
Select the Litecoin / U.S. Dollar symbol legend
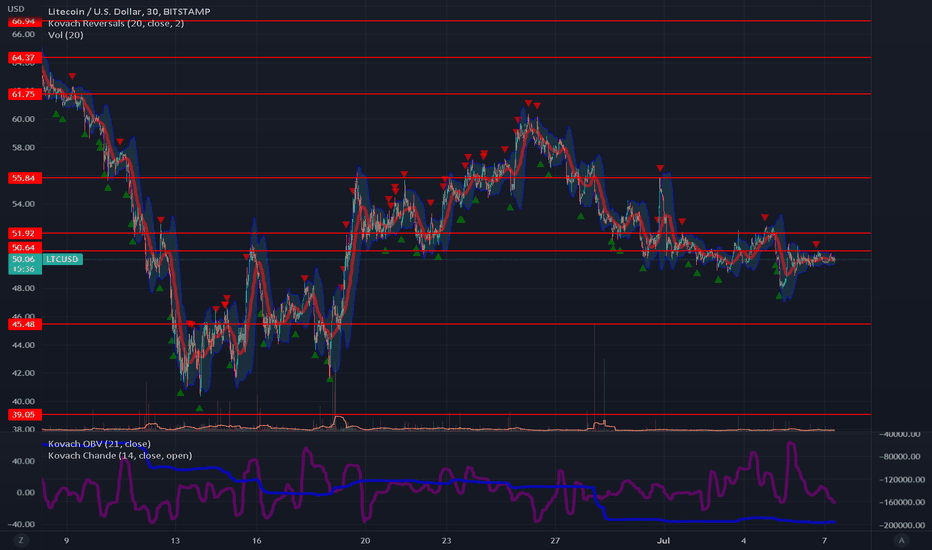(129, 11)
